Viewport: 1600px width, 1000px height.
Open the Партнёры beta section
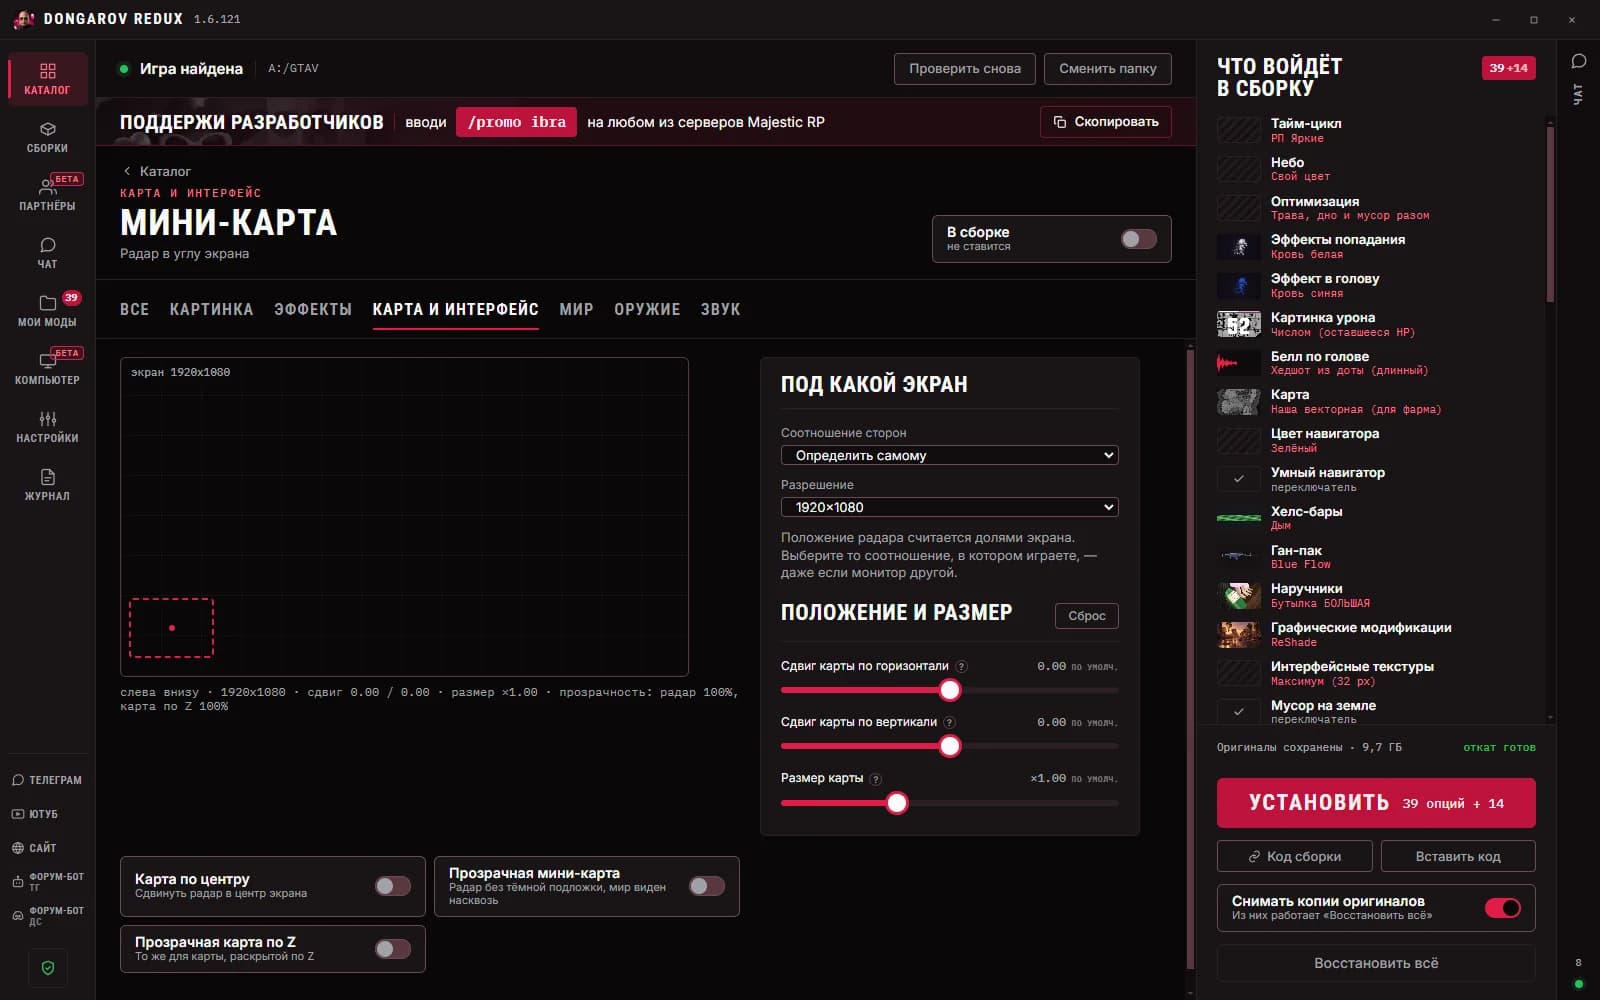point(47,195)
